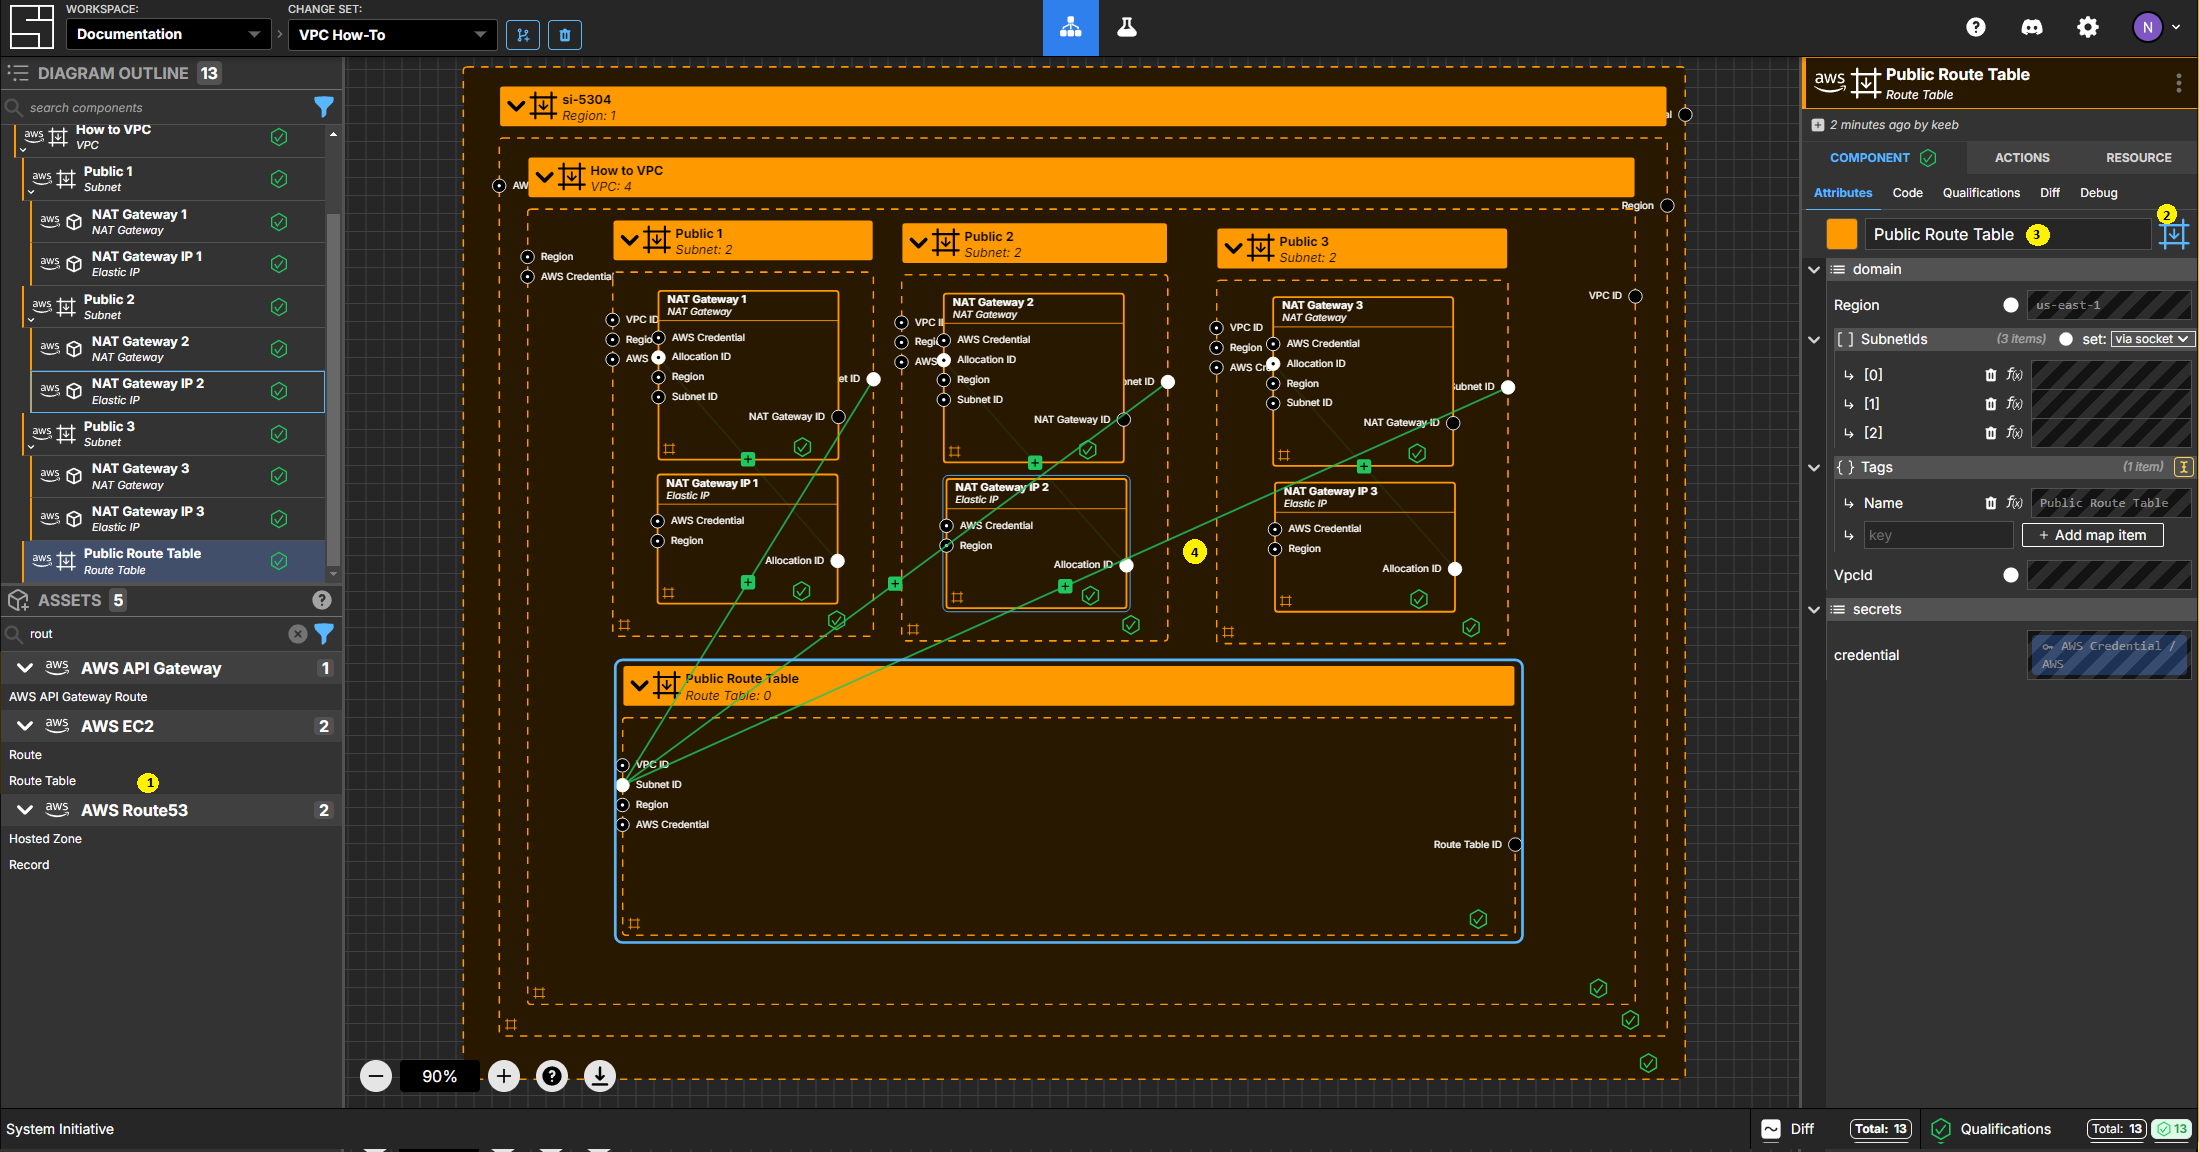
Task: Zoom in the diagram with plus button
Action: pos(504,1076)
